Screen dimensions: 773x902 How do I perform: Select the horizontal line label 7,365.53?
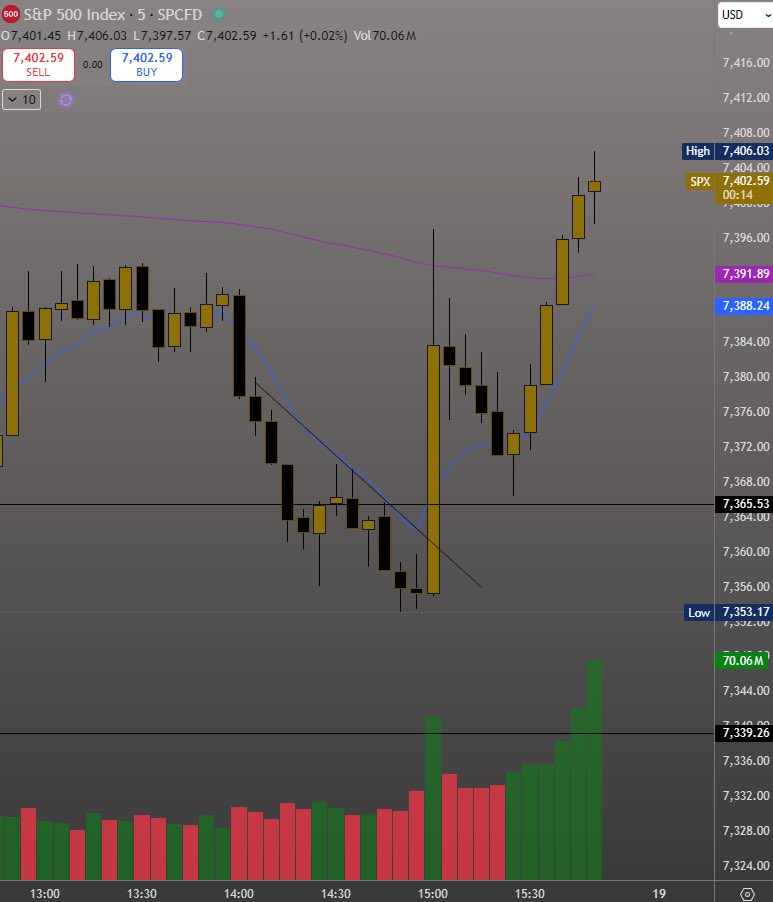point(744,504)
